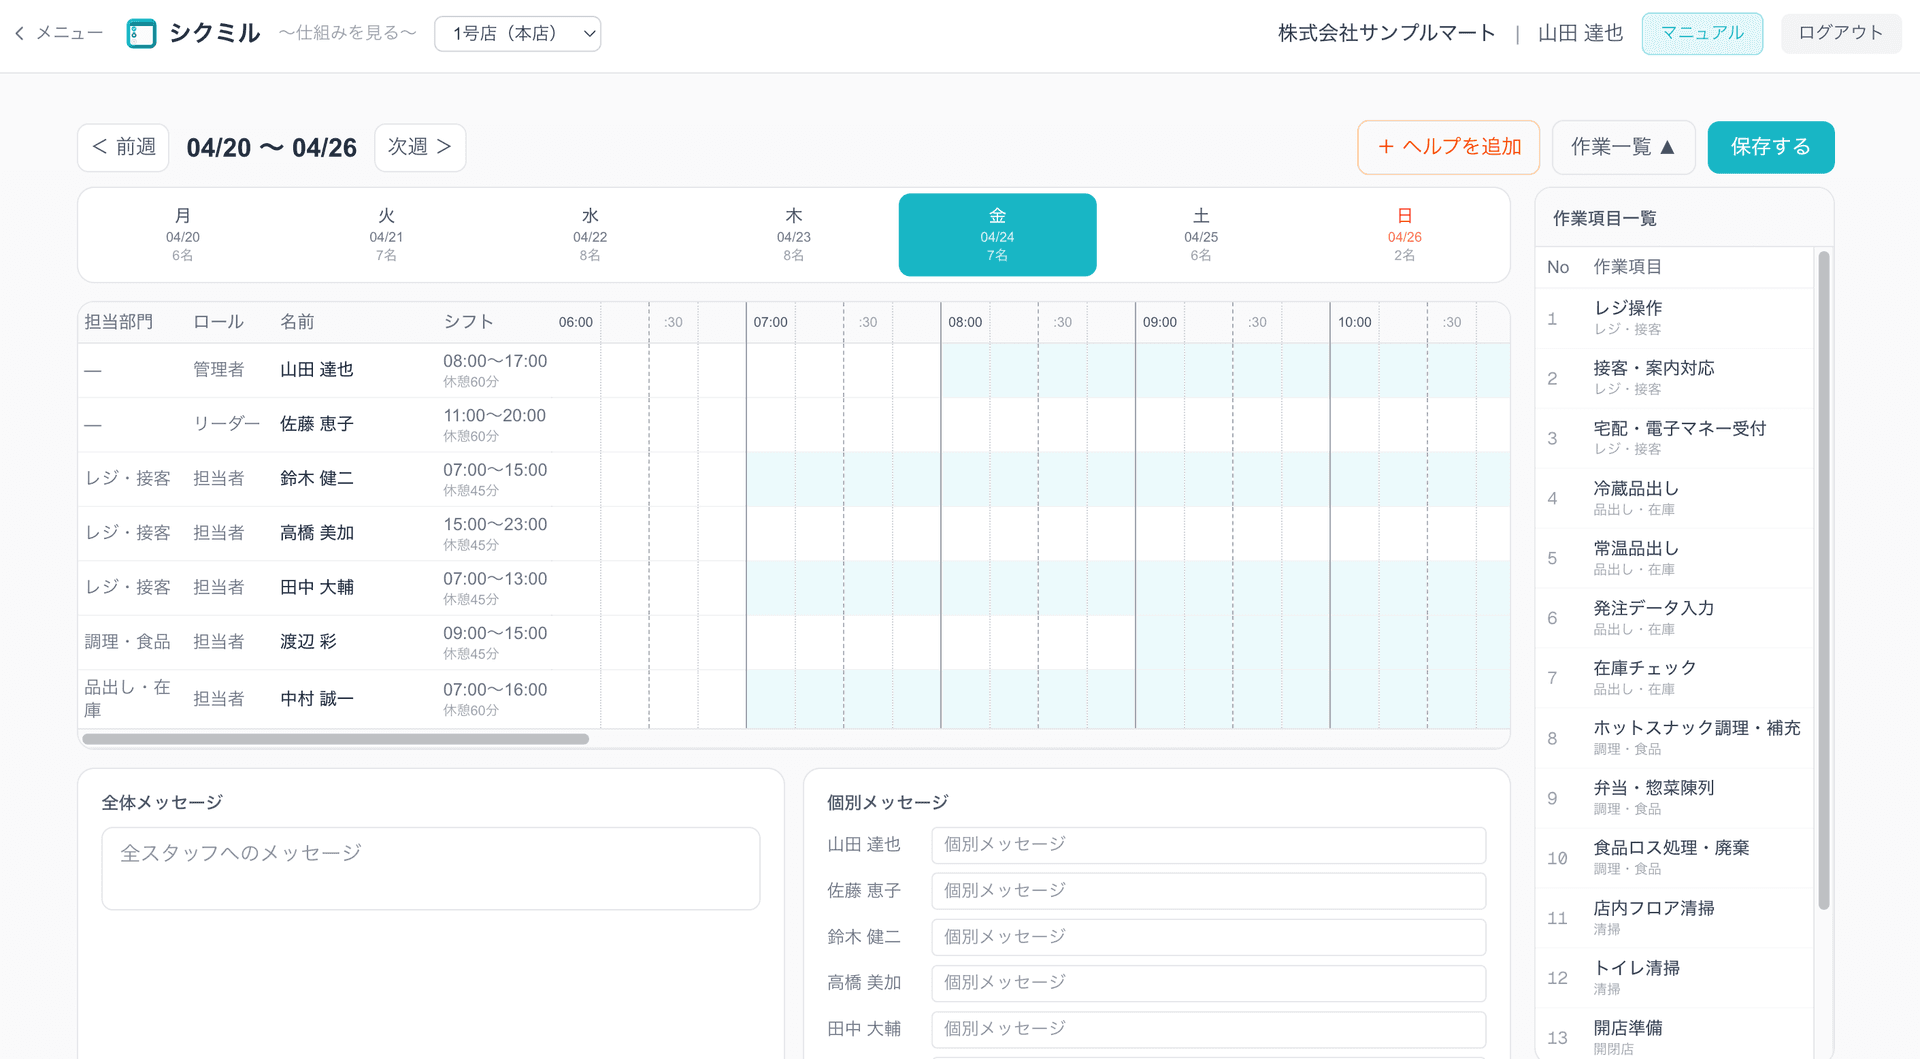Click the shift time 08:00〜17:00
The image size is (1920, 1059).
(x=495, y=361)
